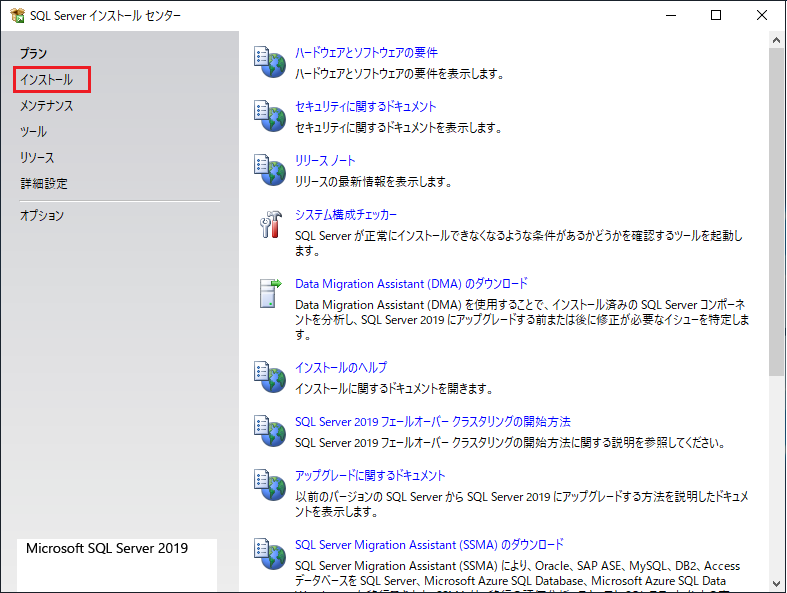Viewport: 787px width, 593px height.
Task: Click SQL Server Migration Assistant (SSMA) のダウンロード link
Action: point(429,545)
